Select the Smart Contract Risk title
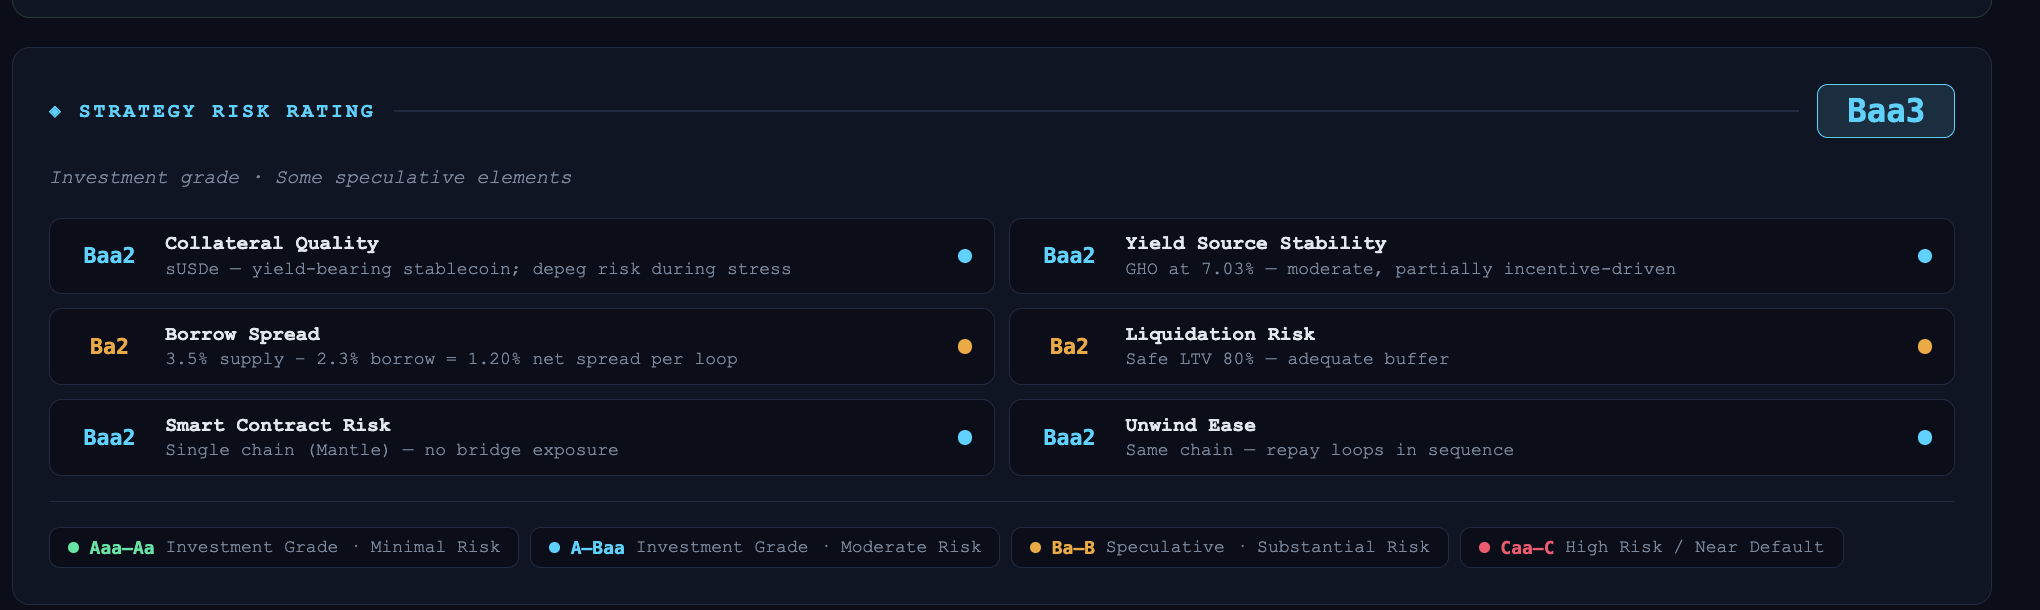This screenshot has height=610, width=2040. tap(278, 425)
